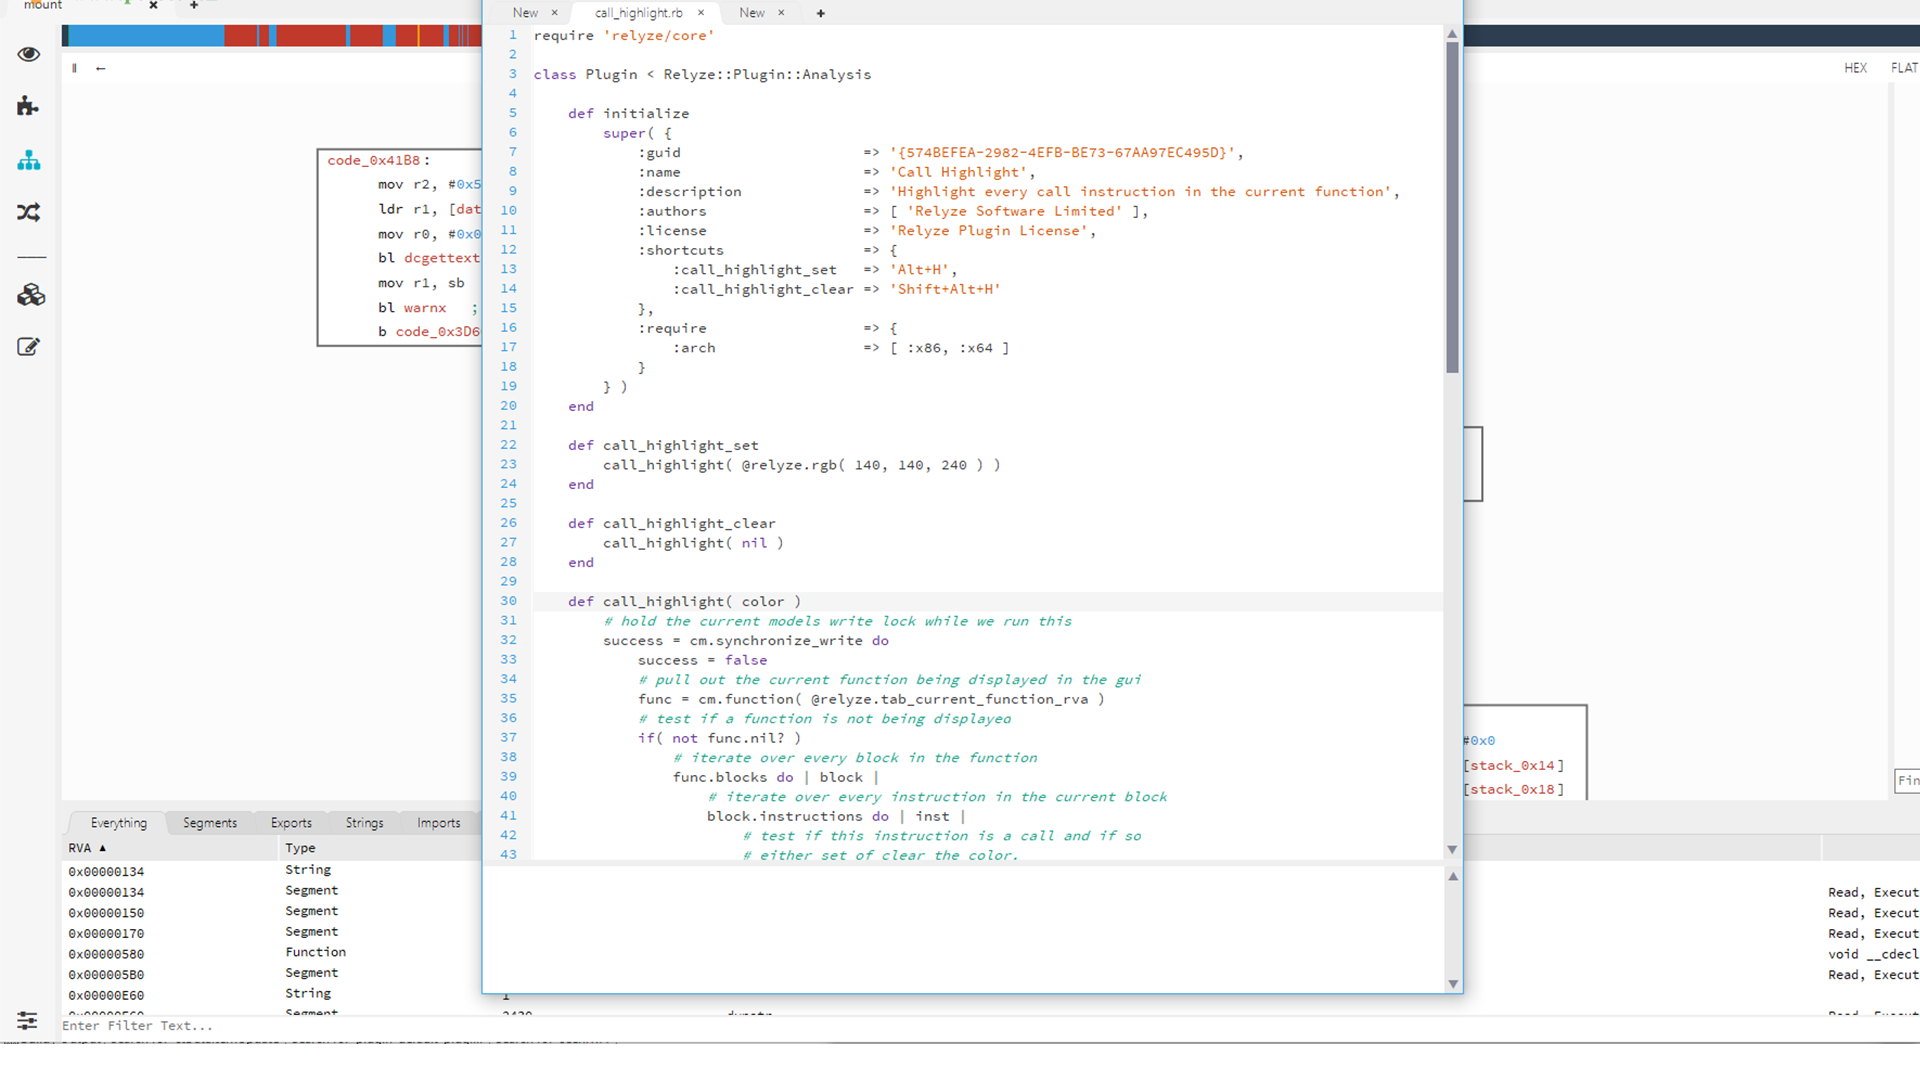Add a new editor tab with plus icon
Image resolution: width=1920 pixels, height=1080 pixels.
[x=821, y=13]
